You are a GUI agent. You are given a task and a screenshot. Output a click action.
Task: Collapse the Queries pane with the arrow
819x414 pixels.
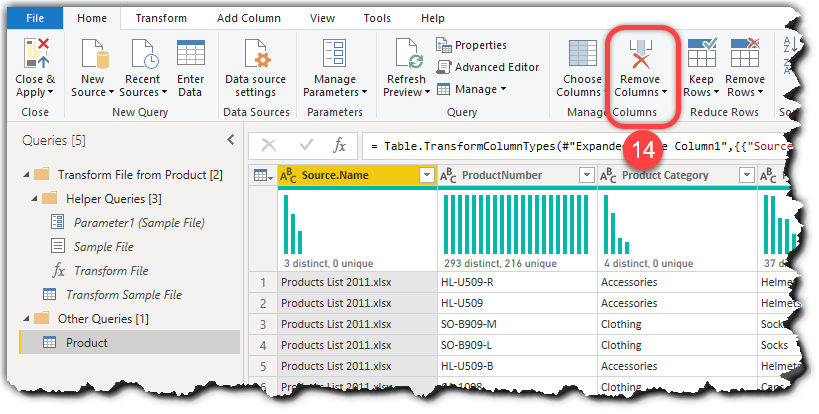(x=231, y=139)
